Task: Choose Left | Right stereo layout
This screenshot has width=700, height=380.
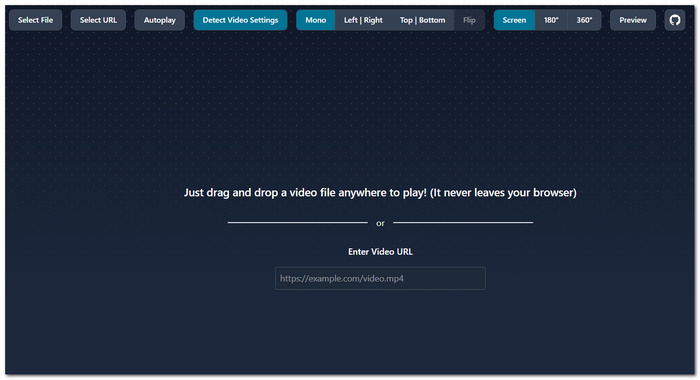Action: tap(363, 20)
